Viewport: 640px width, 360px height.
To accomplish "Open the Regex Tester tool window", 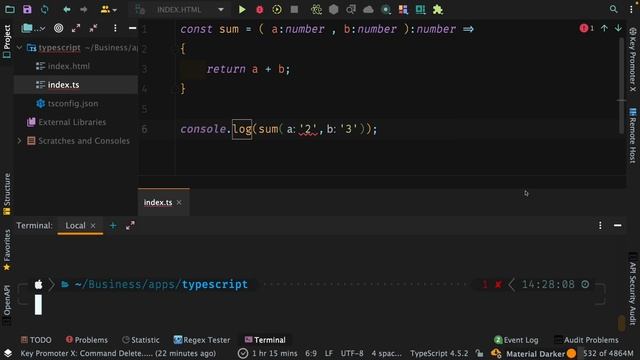I will [x=202, y=340].
